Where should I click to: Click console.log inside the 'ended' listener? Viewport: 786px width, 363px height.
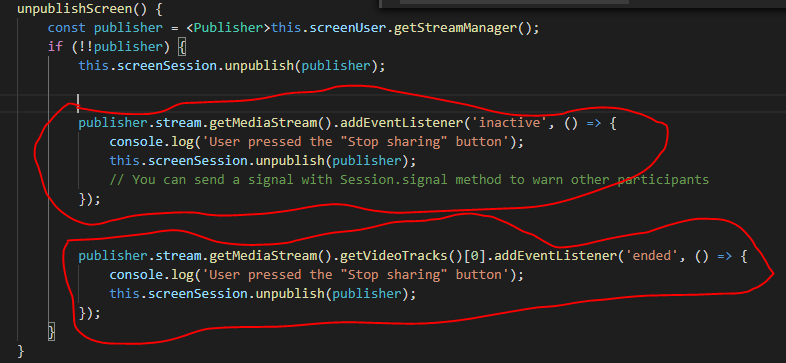(151, 275)
